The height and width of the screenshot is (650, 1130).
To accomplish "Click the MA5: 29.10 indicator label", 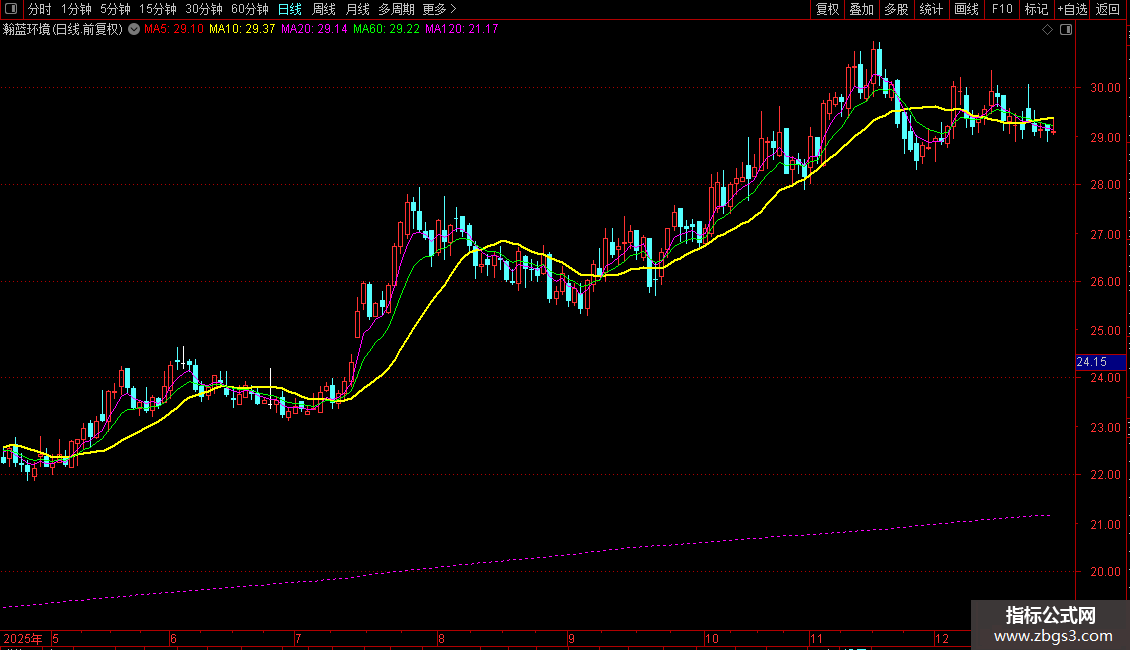I will (x=174, y=29).
